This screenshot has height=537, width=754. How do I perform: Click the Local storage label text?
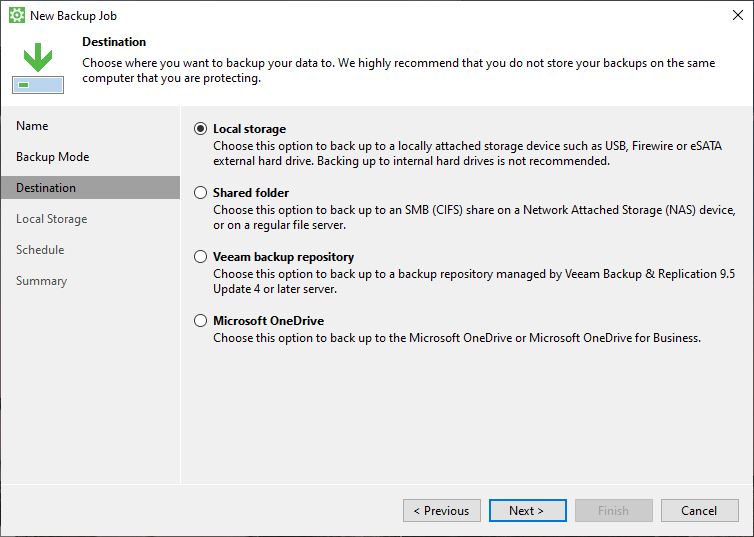249,129
